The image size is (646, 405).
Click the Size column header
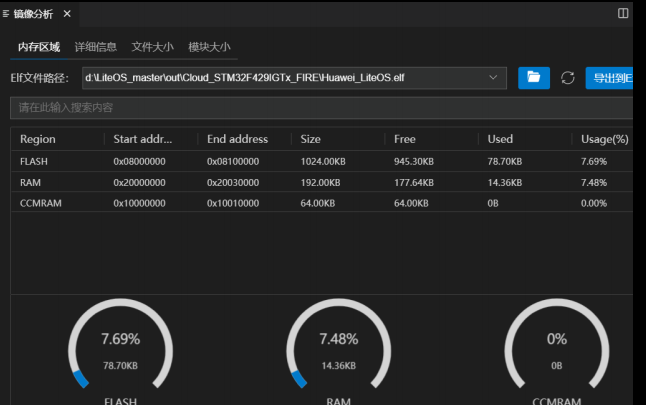click(310, 139)
